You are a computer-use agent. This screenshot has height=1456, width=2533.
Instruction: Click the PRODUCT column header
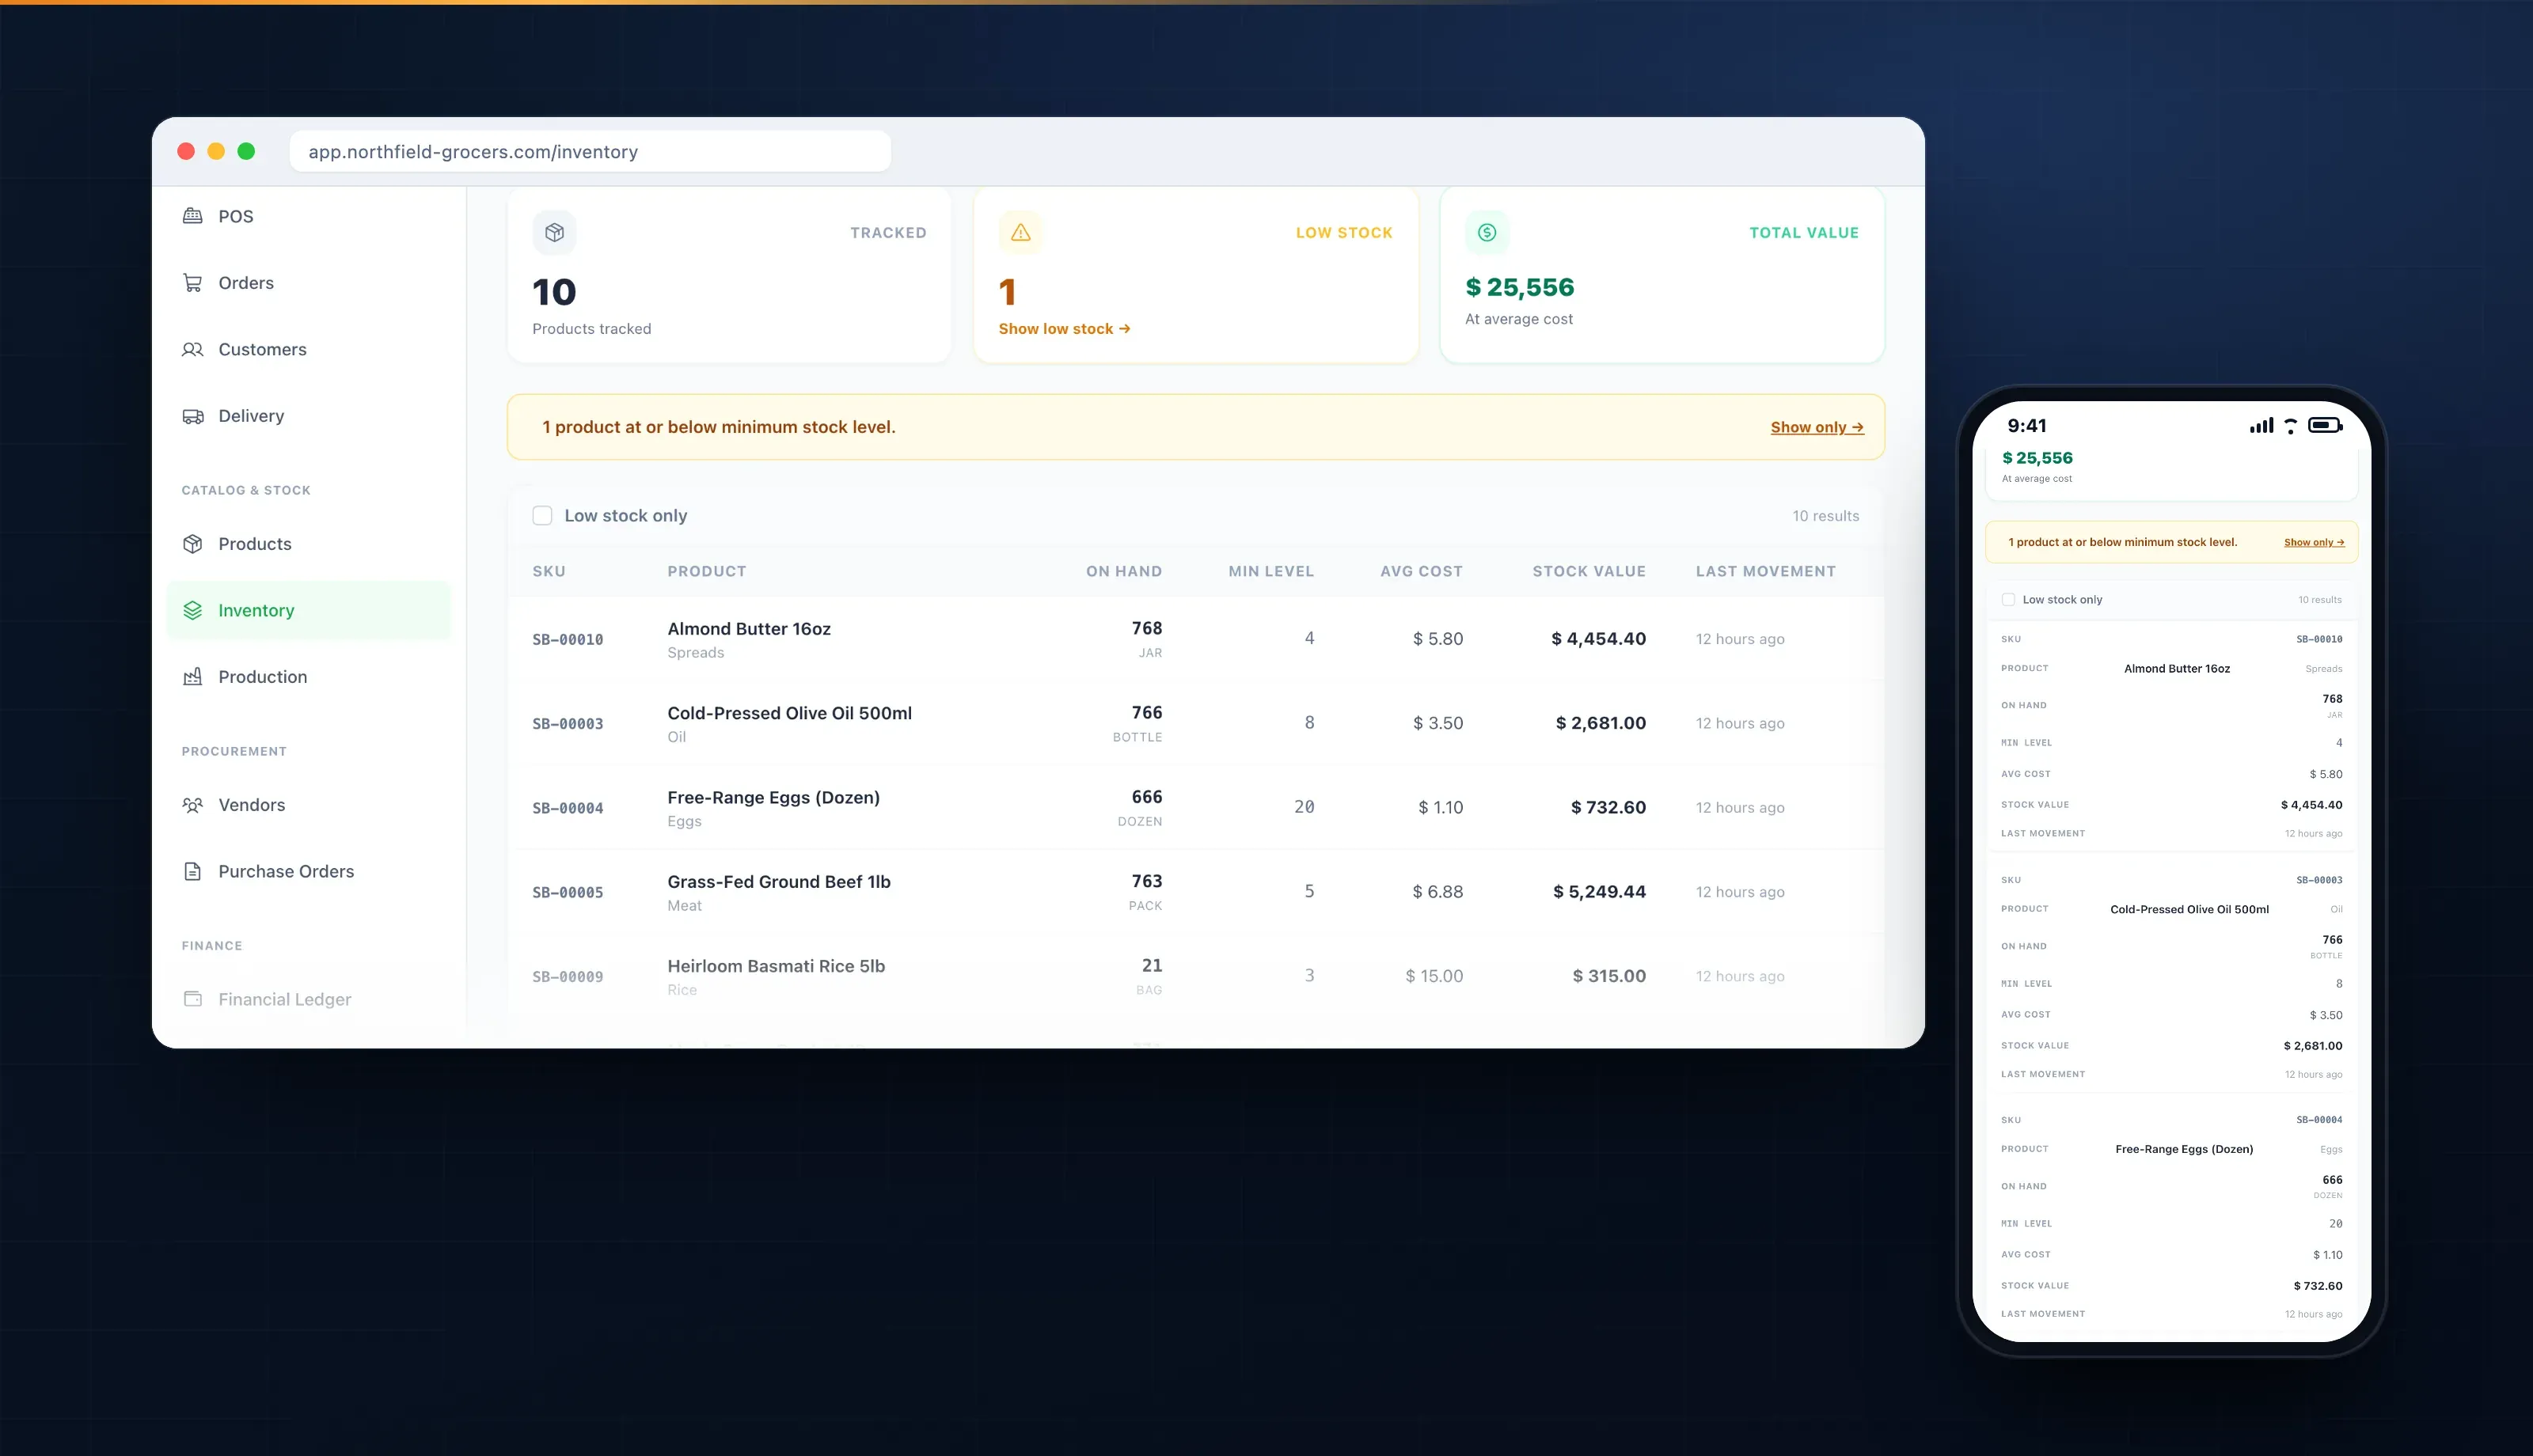coord(707,571)
